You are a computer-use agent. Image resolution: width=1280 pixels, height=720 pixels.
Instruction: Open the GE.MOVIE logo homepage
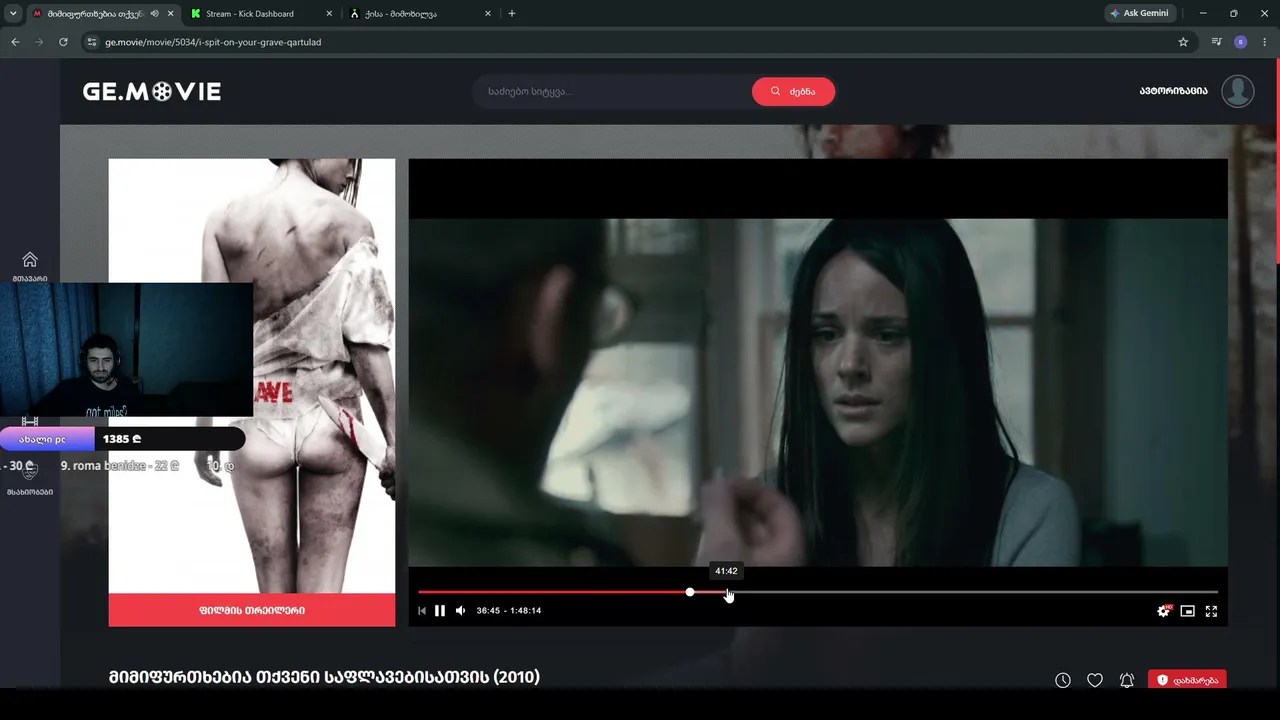click(x=152, y=92)
